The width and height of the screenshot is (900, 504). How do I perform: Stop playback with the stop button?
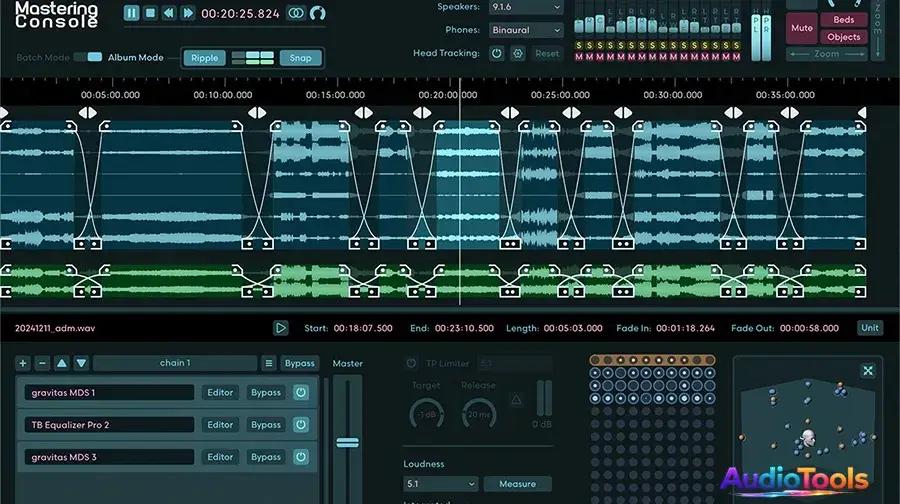click(150, 13)
